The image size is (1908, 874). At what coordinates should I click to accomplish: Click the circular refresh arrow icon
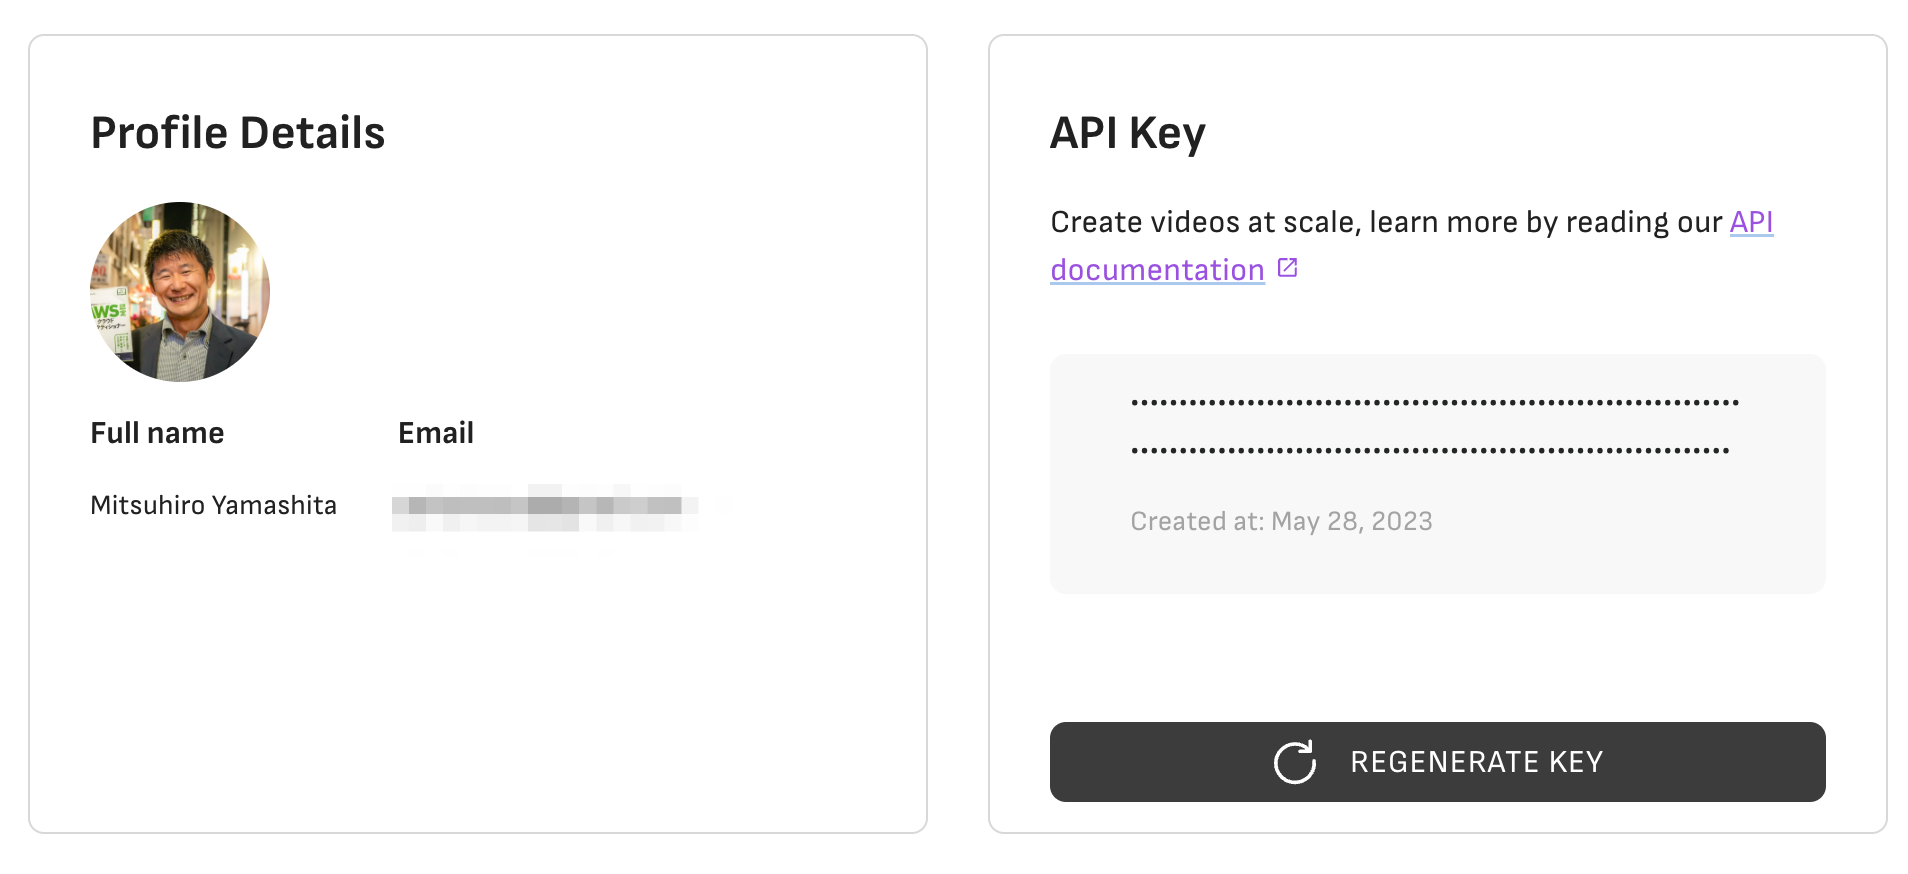pos(1295,762)
